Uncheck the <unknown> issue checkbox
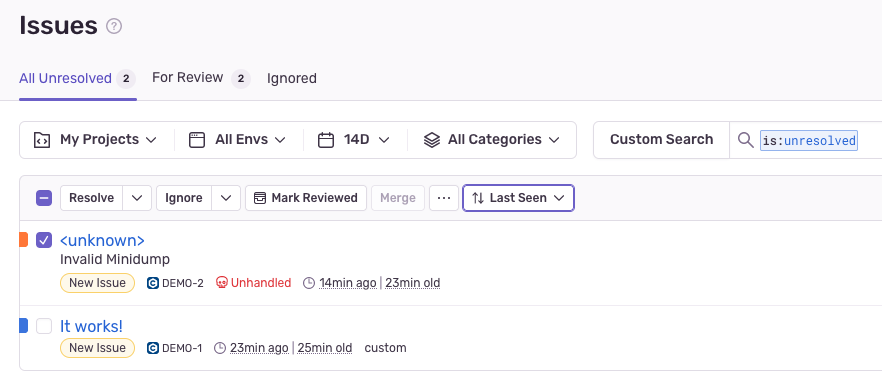The width and height of the screenshot is (882, 387). [44, 240]
